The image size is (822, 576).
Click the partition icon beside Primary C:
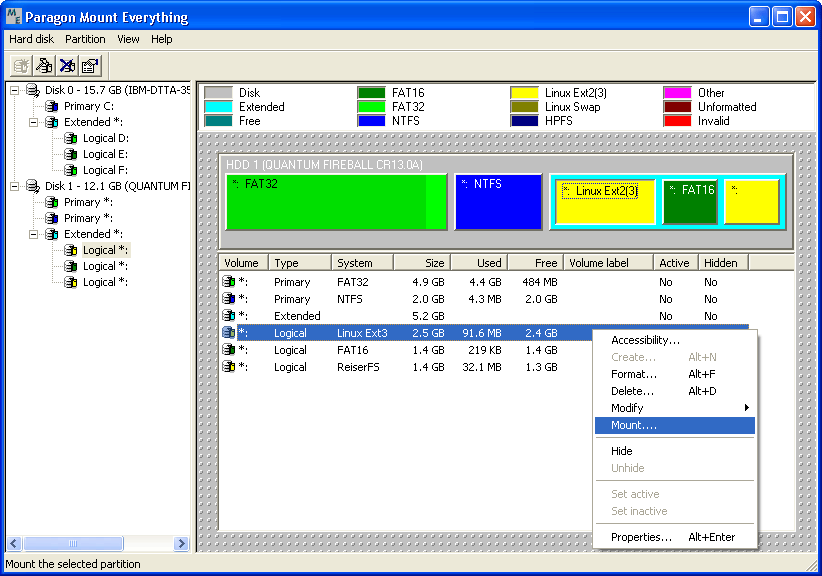tap(52, 106)
